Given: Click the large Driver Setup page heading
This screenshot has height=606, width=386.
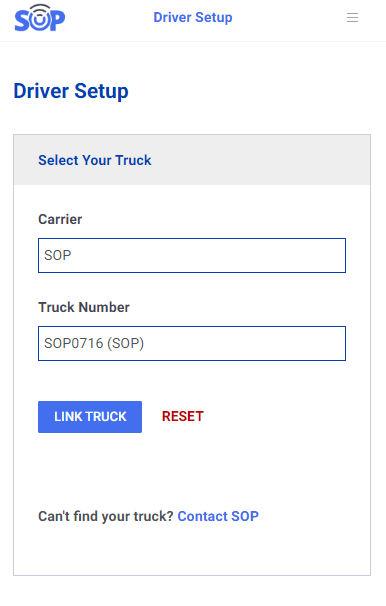Looking at the screenshot, I should (x=71, y=91).
